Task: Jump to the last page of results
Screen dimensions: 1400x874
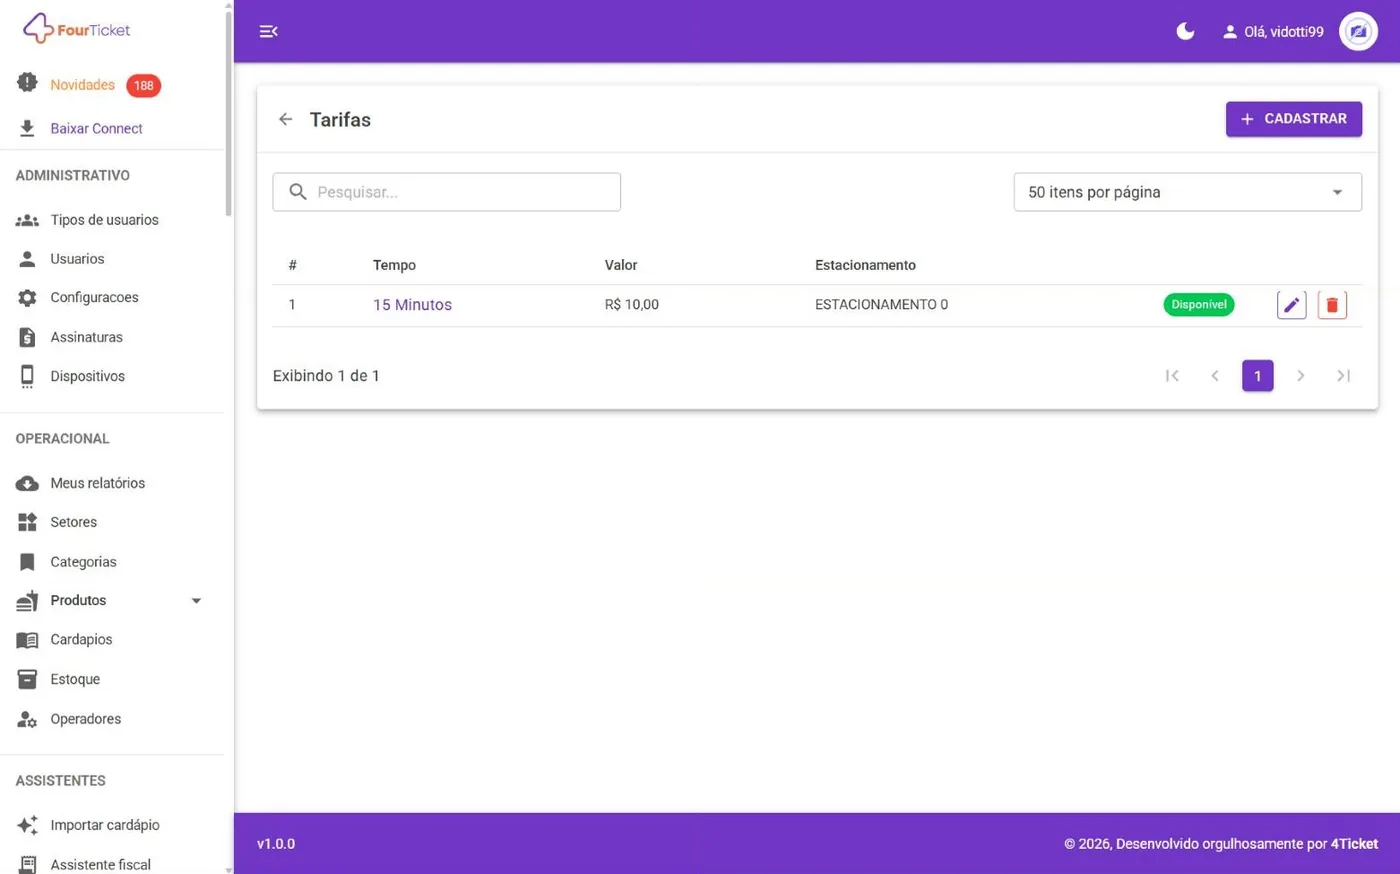Action: pyautogui.click(x=1344, y=376)
